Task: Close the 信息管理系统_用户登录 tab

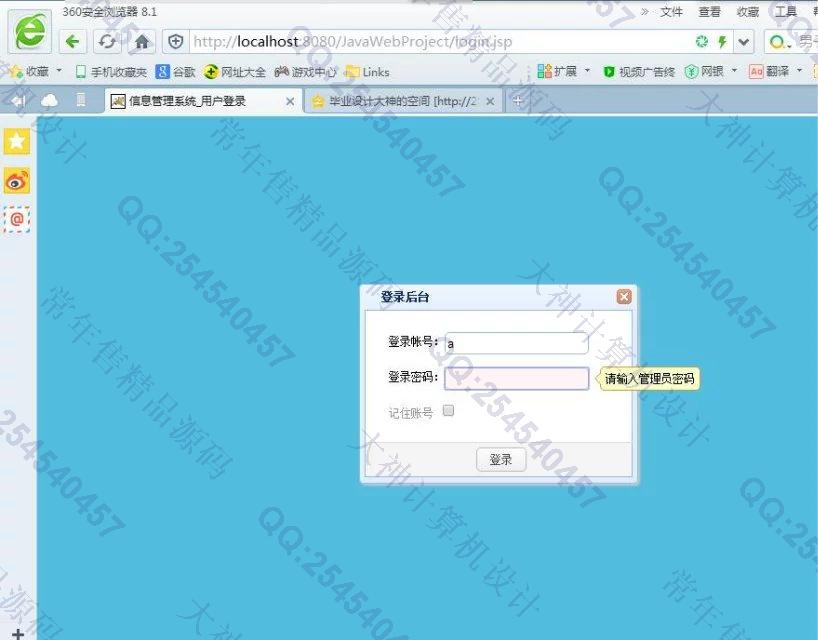Action: coord(290,101)
